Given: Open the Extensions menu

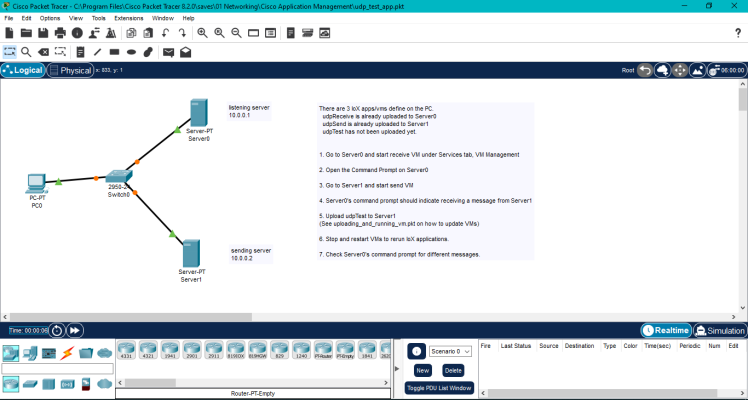Looking at the screenshot, I should (128, 18).
